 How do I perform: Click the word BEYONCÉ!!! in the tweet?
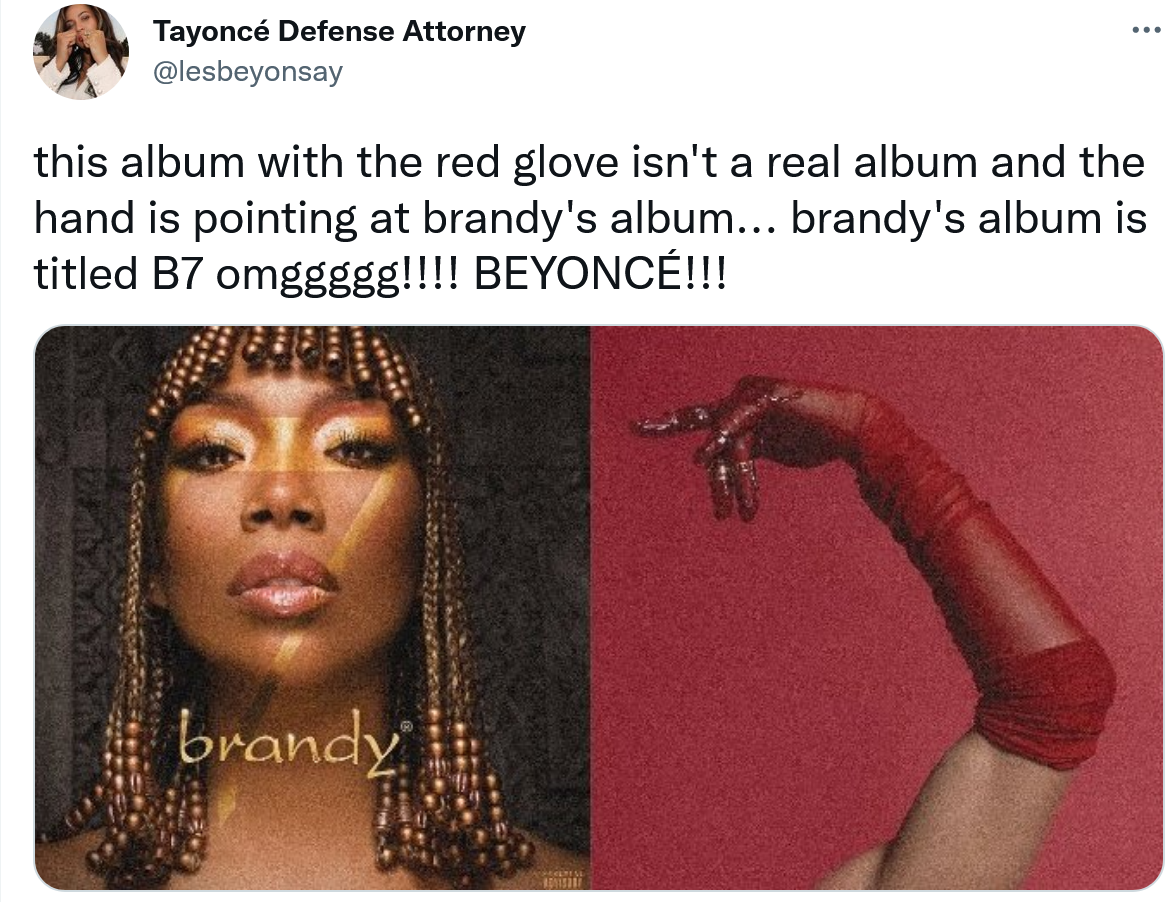coord(600,274)
